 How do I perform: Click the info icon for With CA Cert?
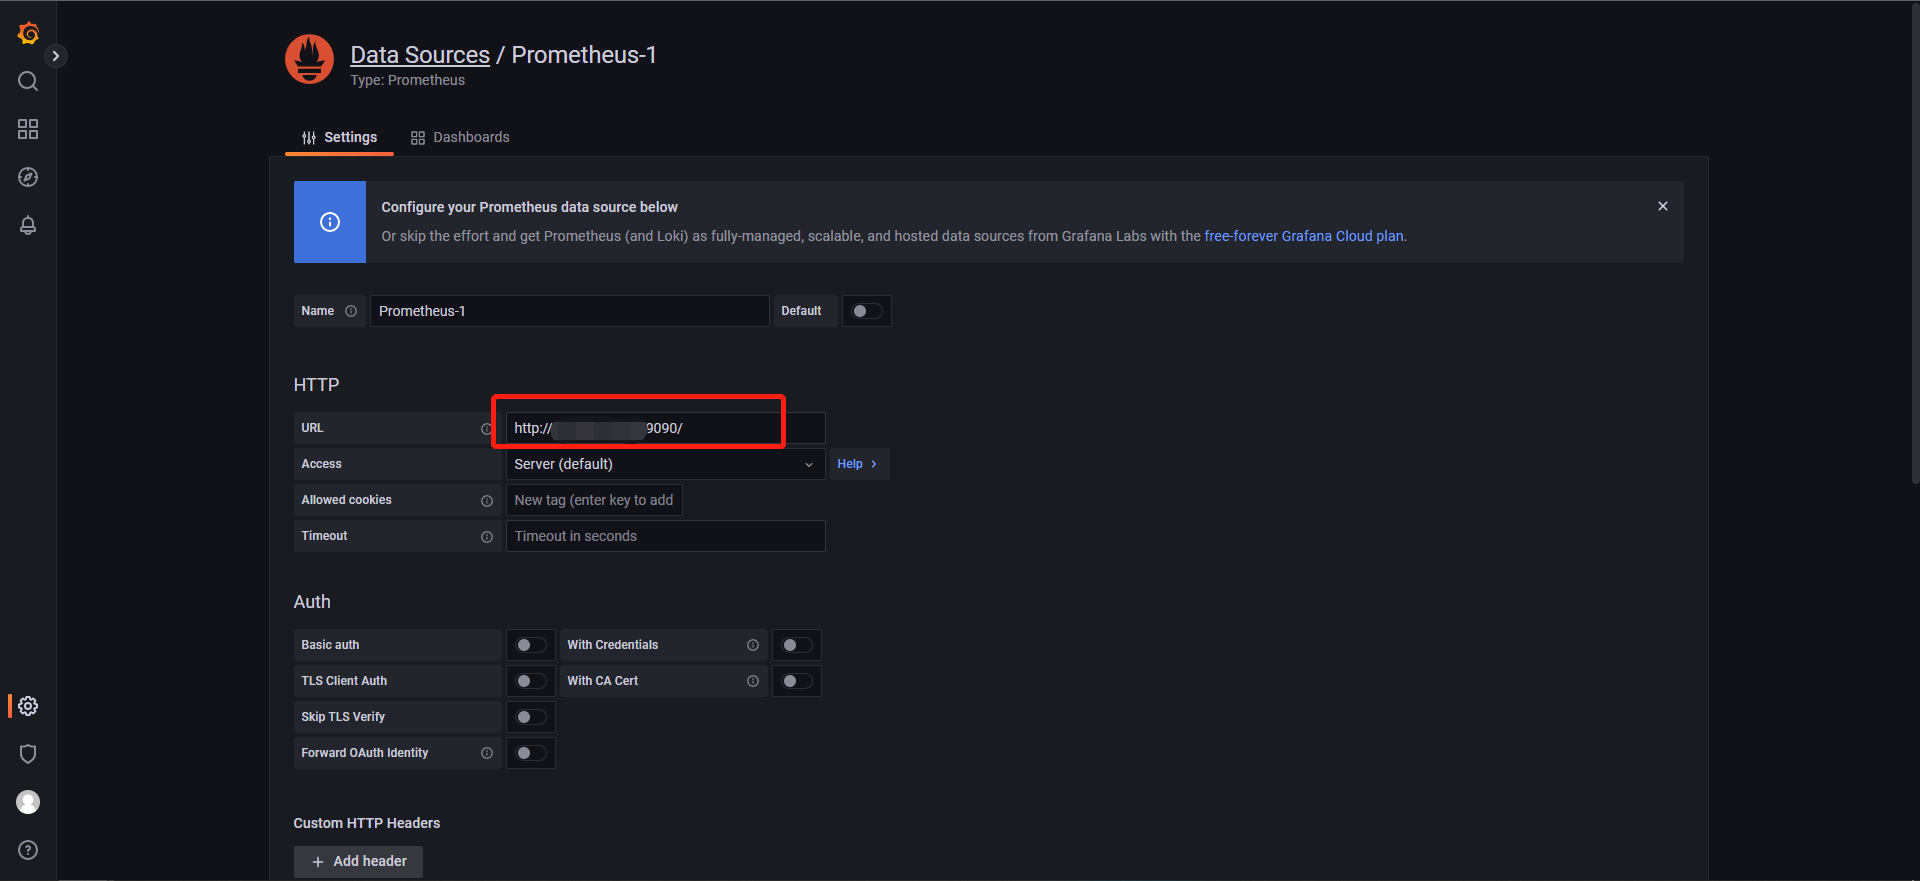click(x=753, y=681)
